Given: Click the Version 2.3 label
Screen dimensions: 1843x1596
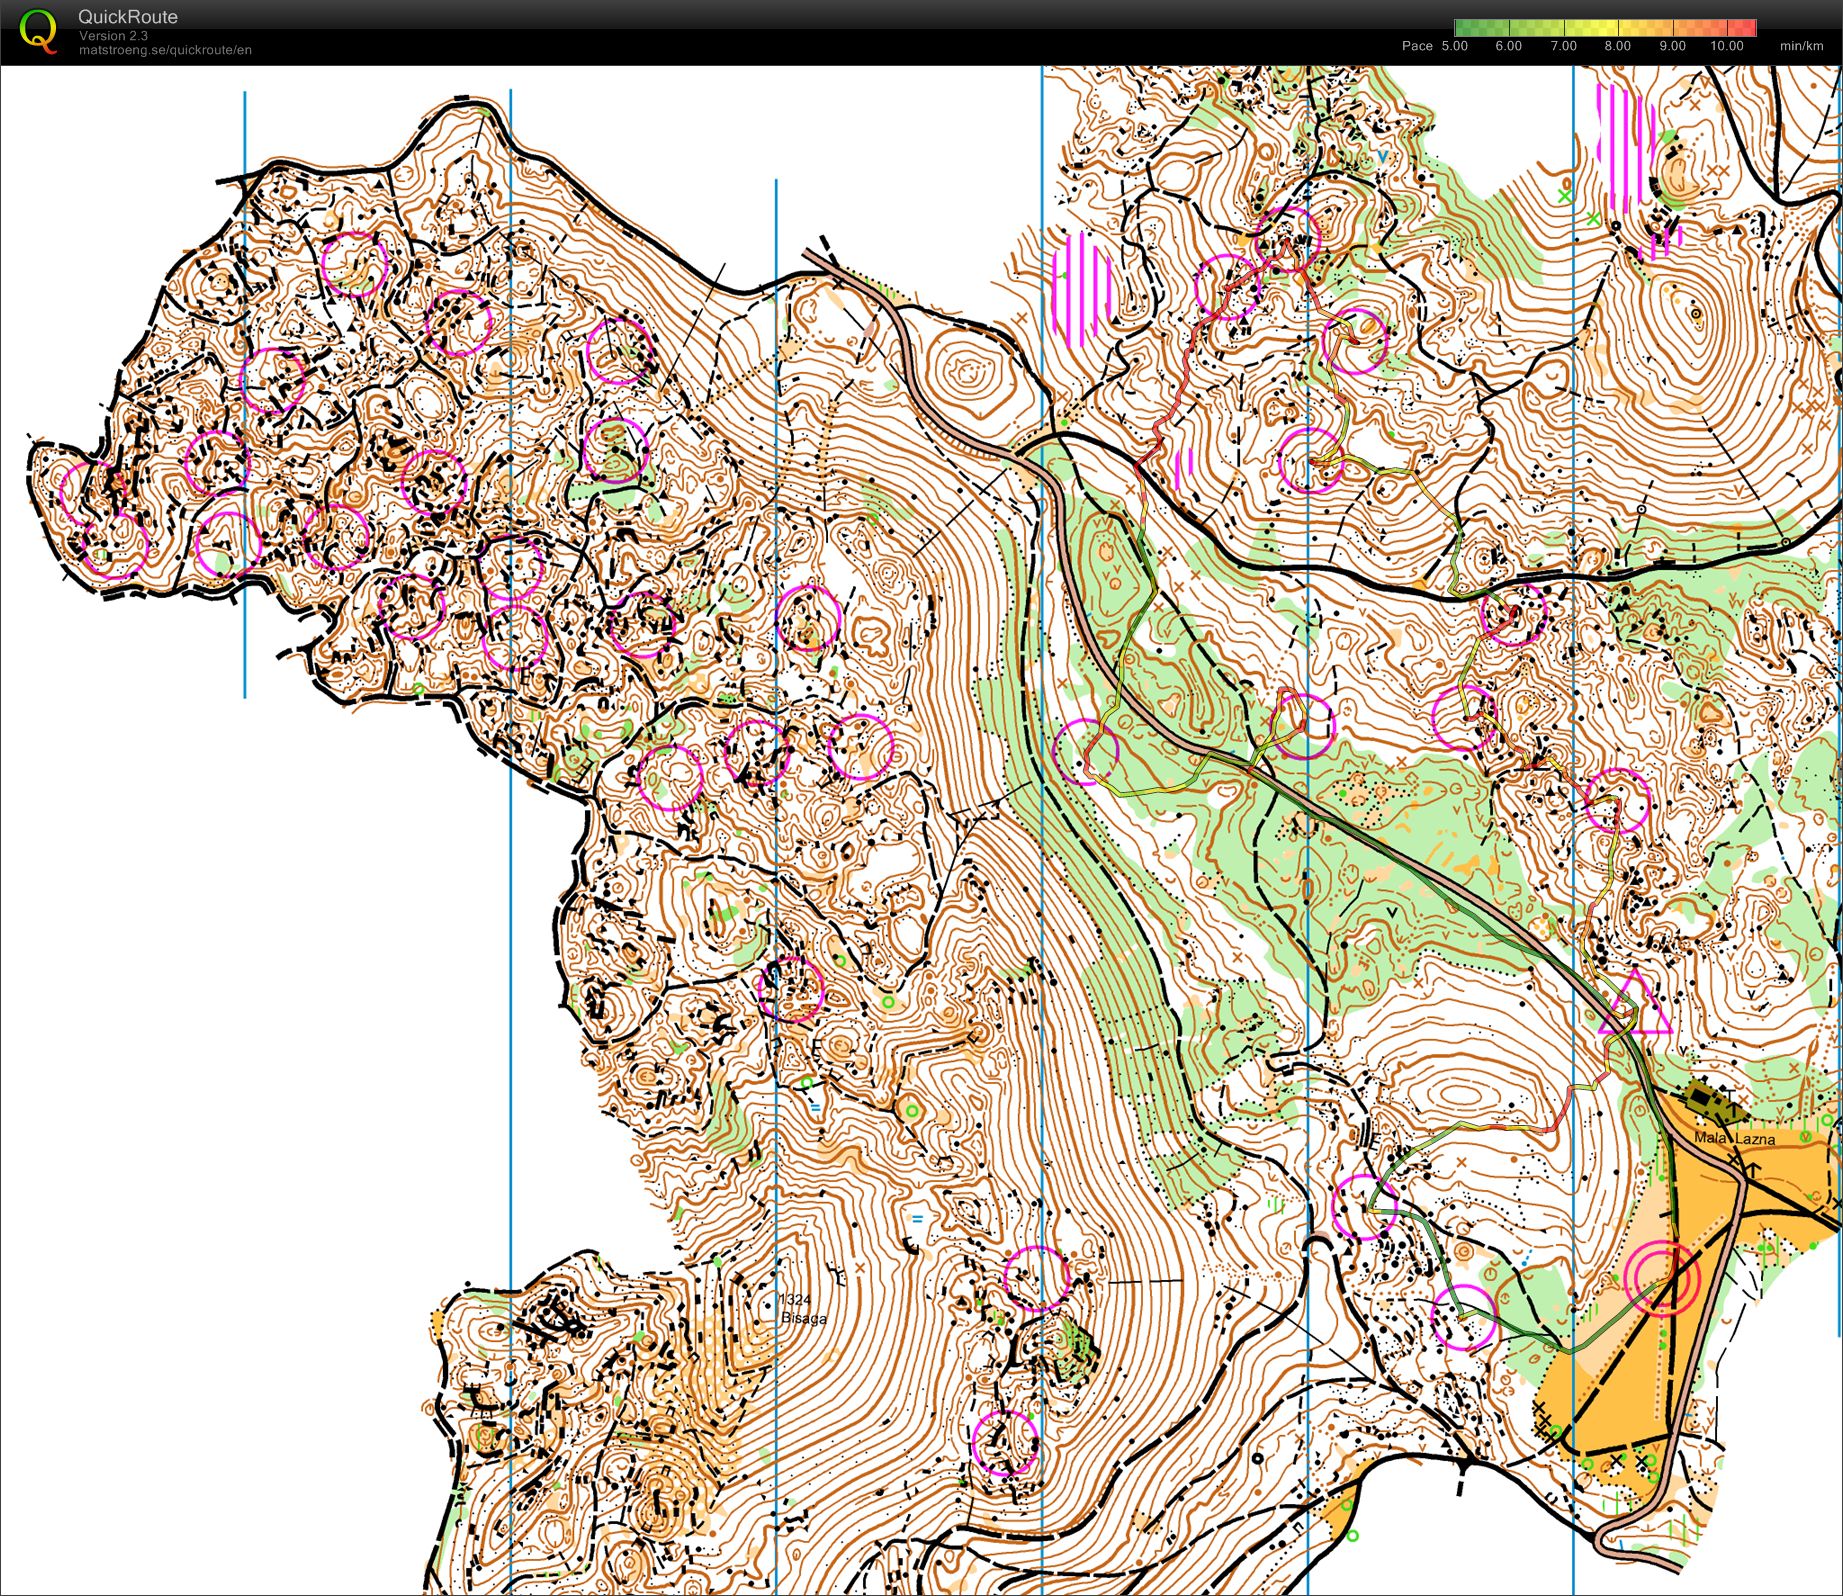Looking at the screenshot, I should pyautogui.click(x=113, y=36).
